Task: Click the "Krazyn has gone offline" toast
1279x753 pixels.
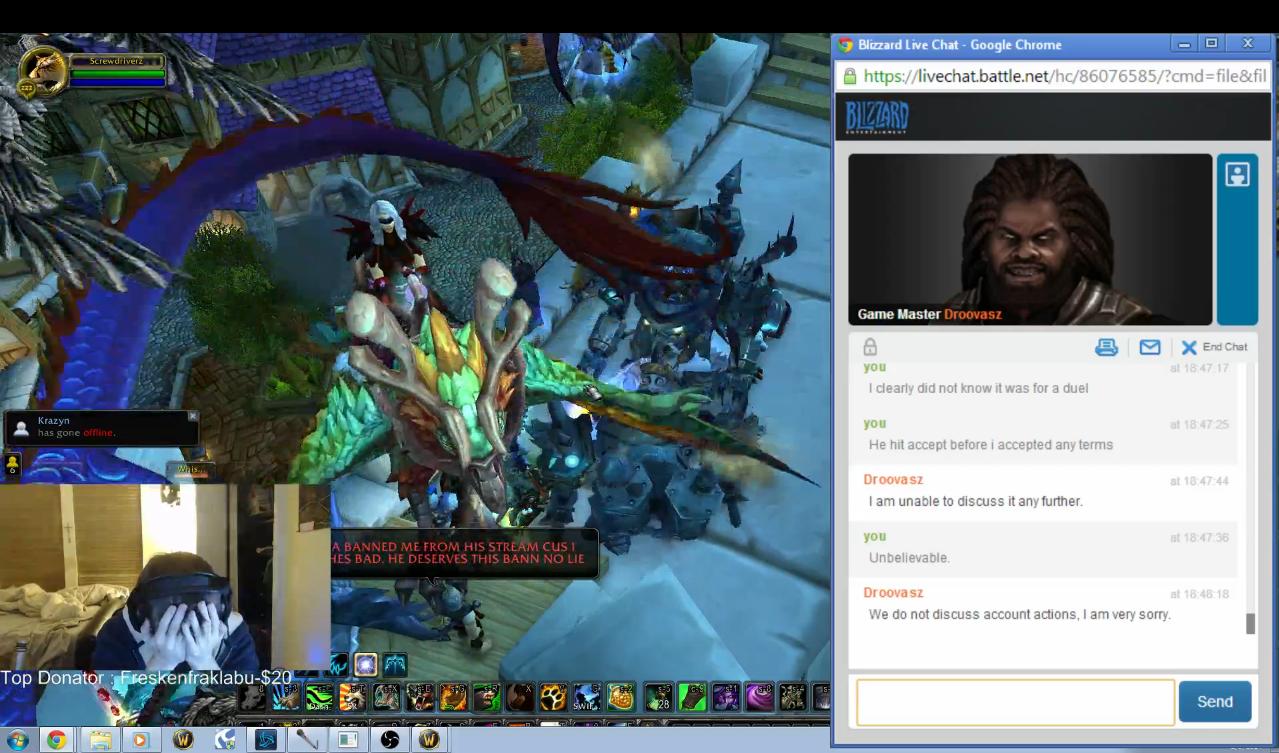Action: (102, 427)
